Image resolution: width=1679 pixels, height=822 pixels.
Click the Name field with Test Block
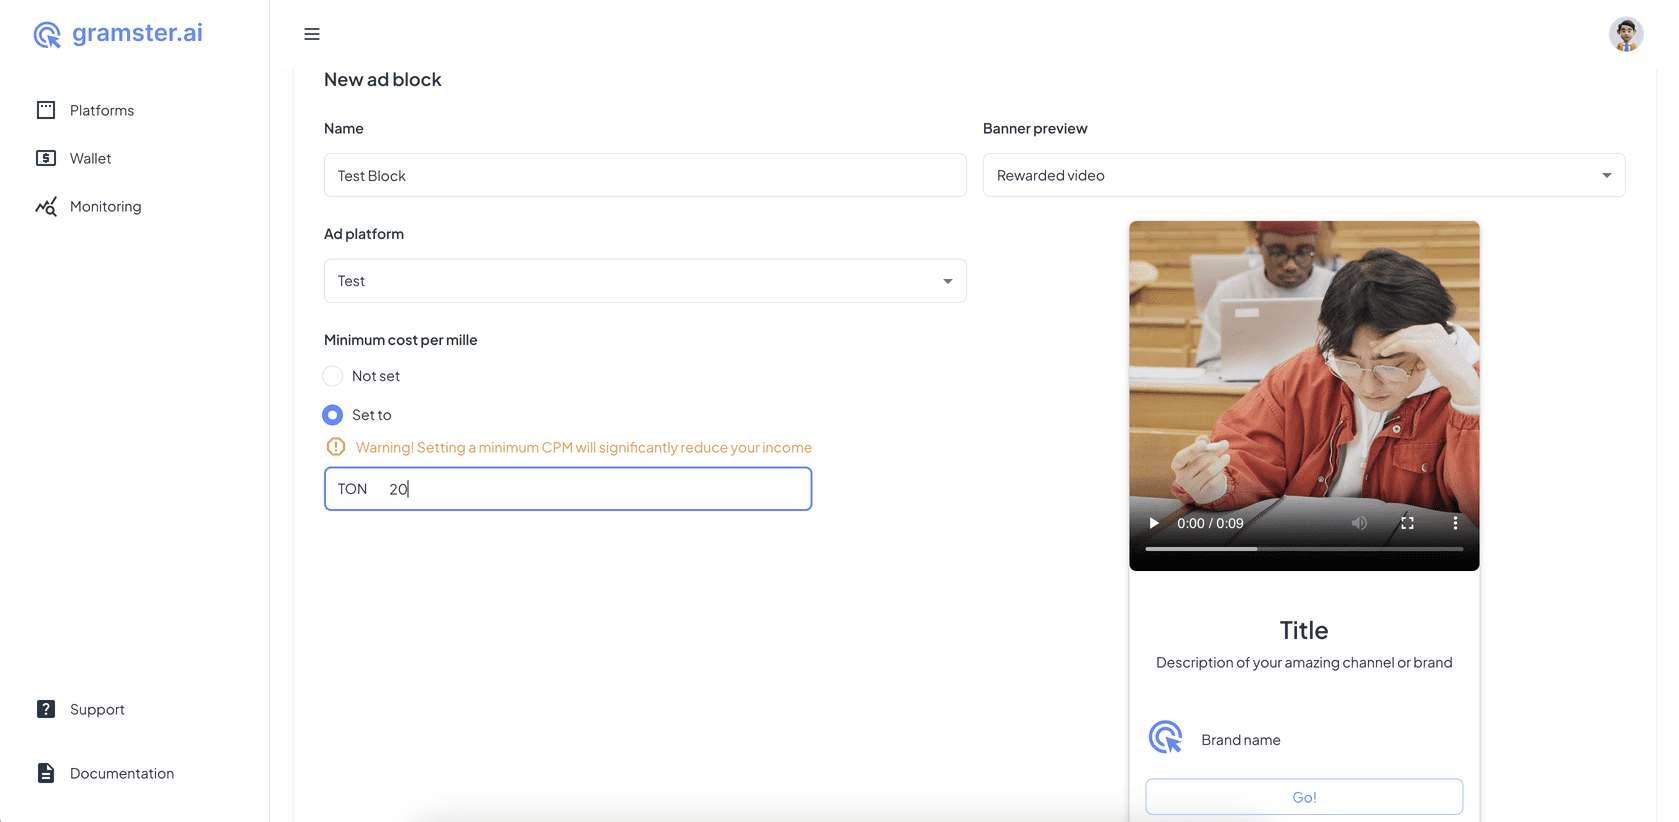click(x=645, y=176)
